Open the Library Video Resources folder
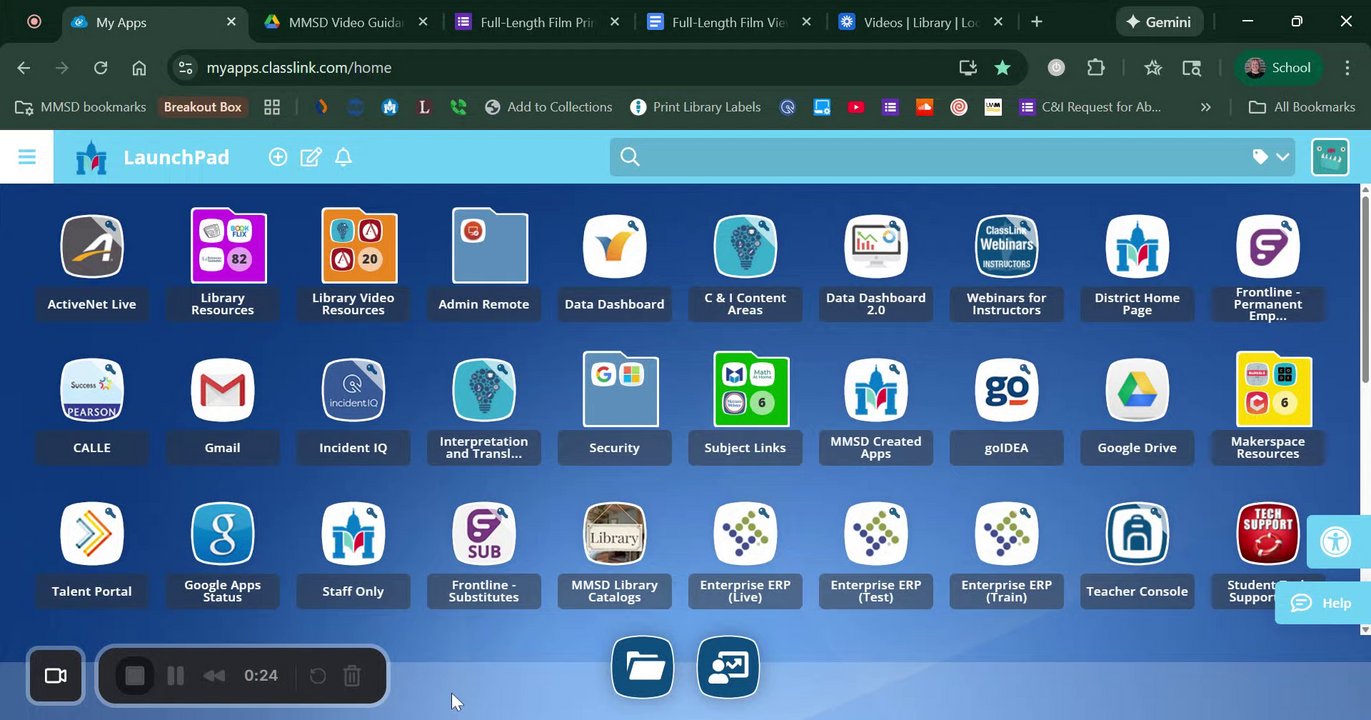Image resolution: width=1371 pixels, height=720 pixels. 359,246
